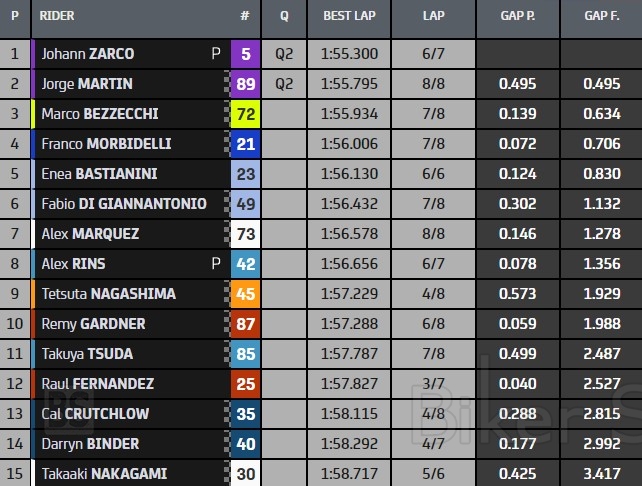Click Johann Zarco's pit indicator P icon
Screen dimensions: 642x486
[216, 55]
